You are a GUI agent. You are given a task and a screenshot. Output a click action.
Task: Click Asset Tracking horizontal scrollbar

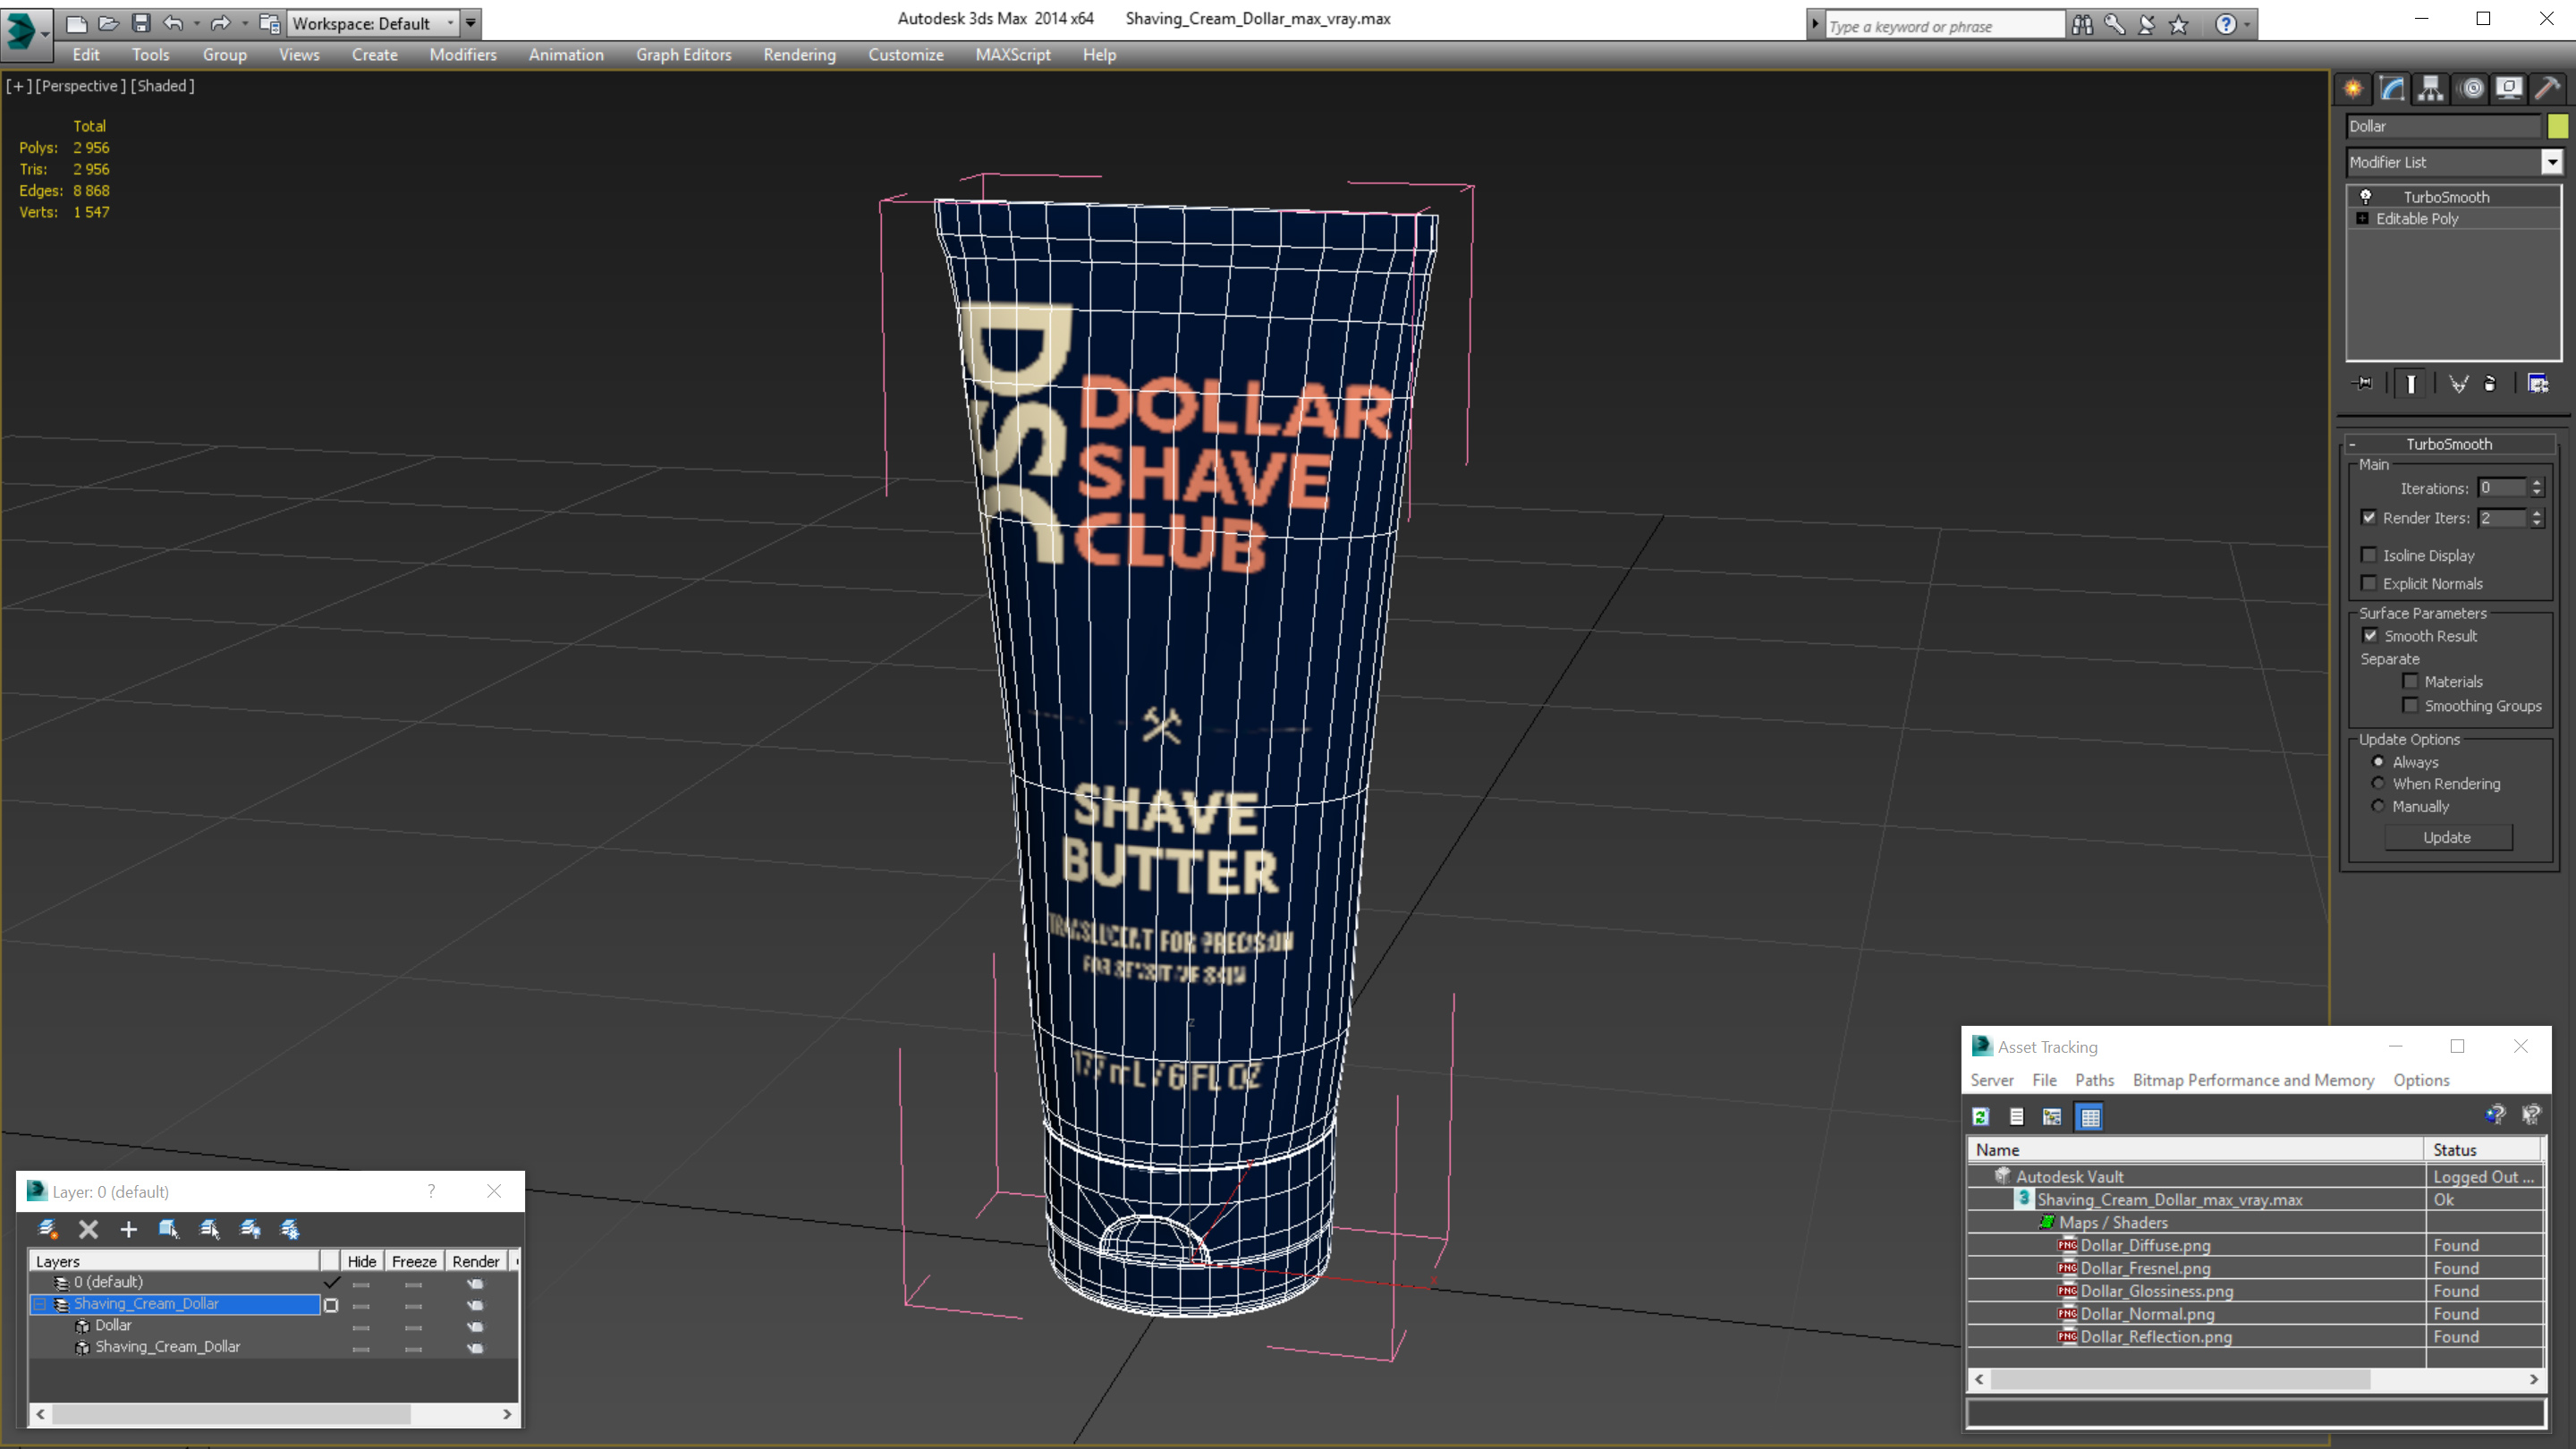click(x=2179, y=1379)
